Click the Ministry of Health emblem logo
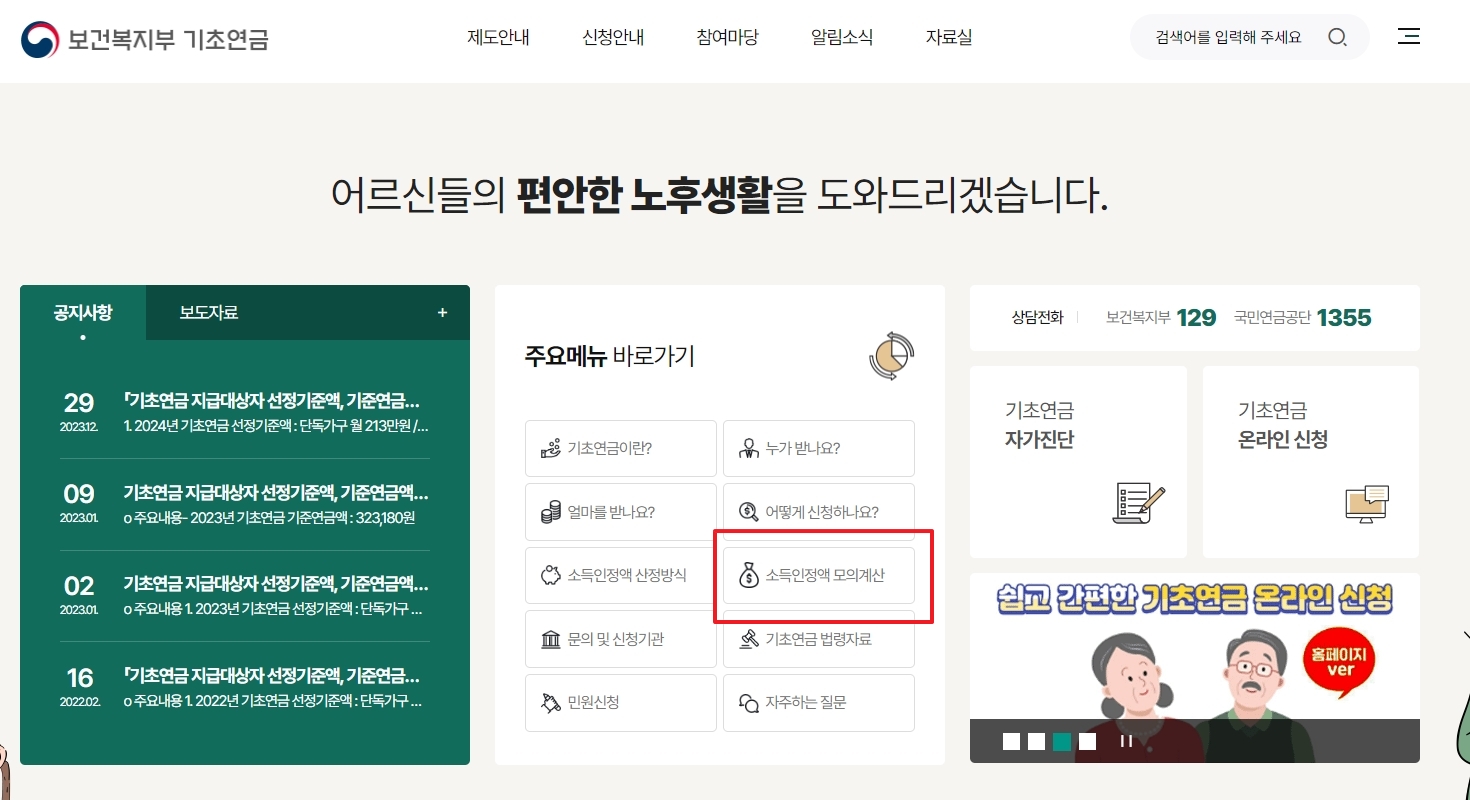This screenshot has width=1470, height=800. point(40,39)
